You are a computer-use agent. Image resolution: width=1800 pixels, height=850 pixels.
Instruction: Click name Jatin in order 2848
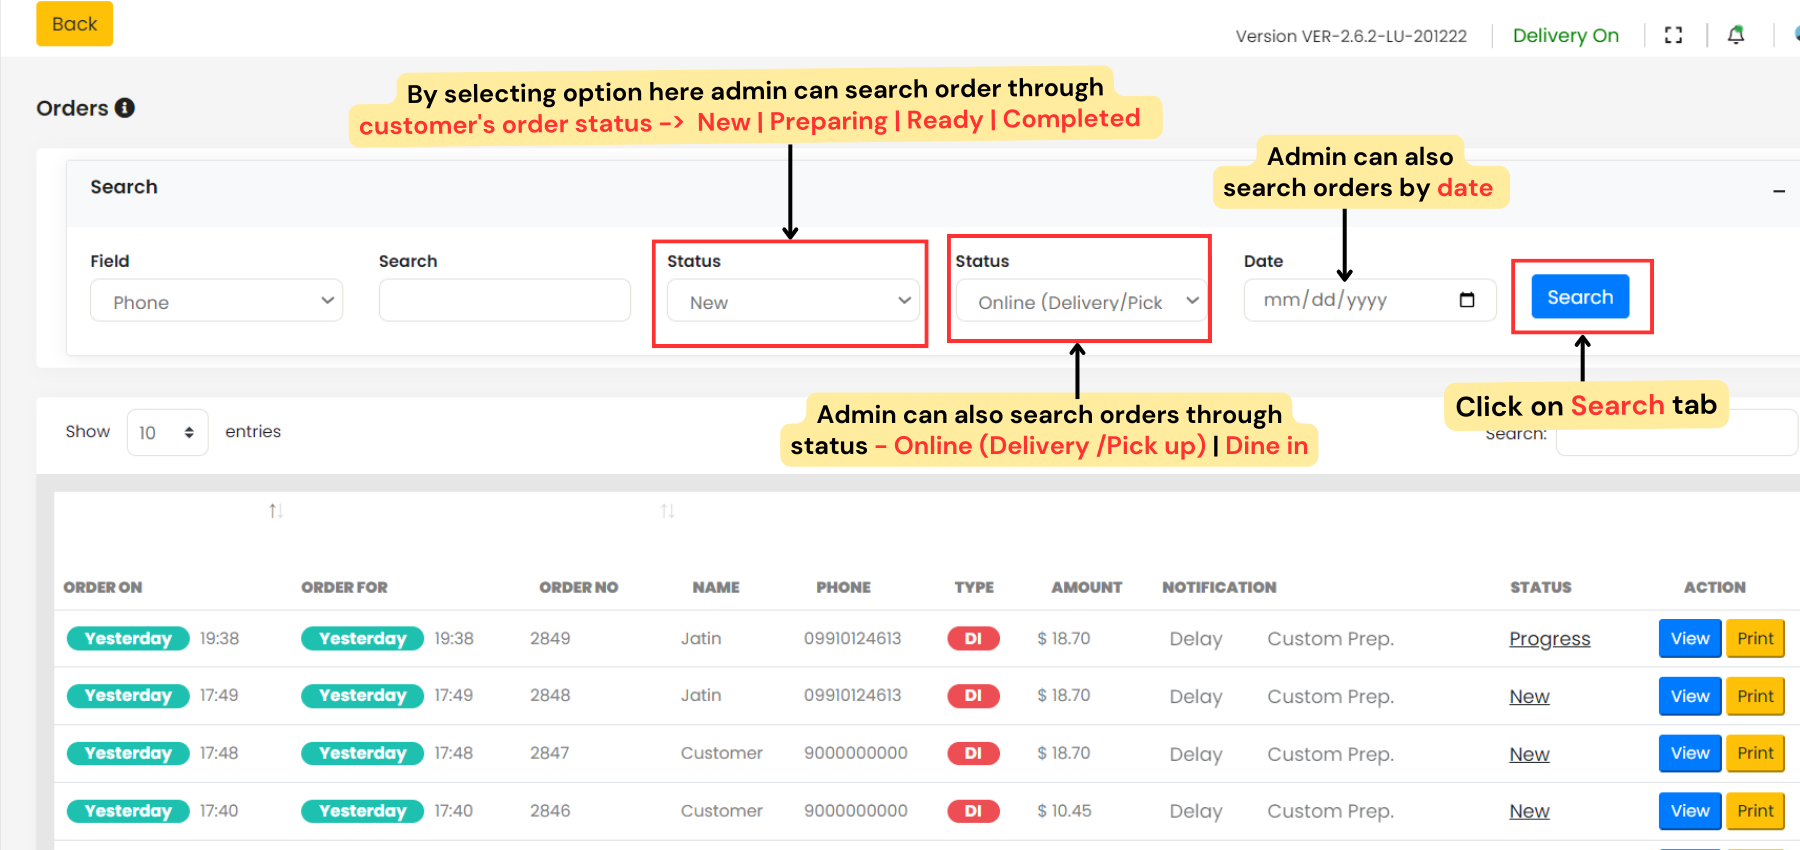(701, 696)
